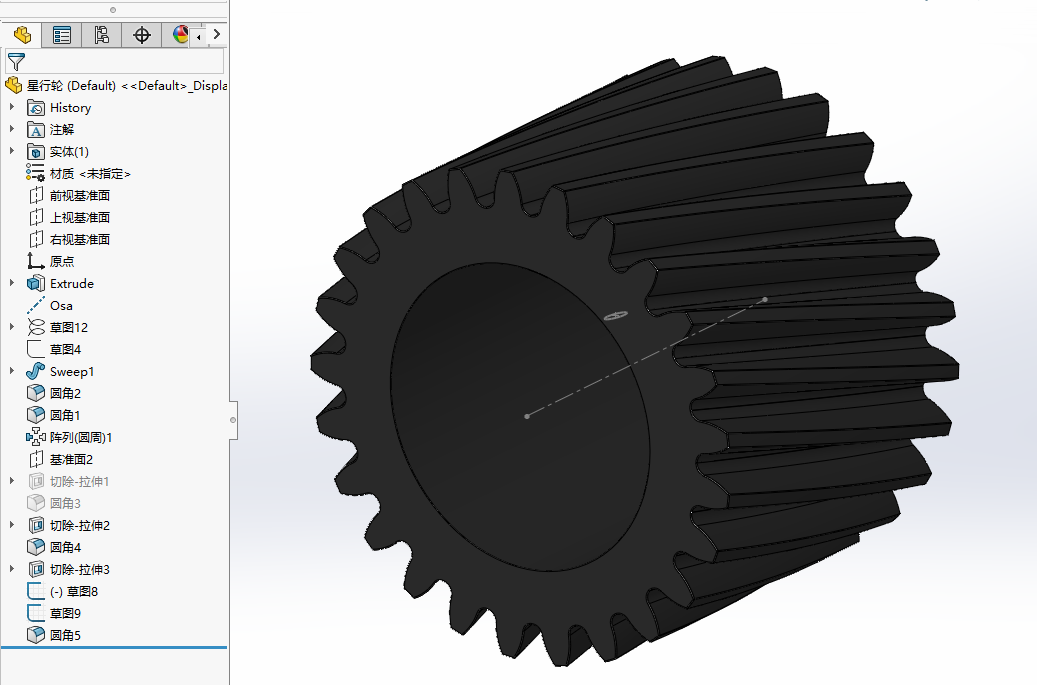Image resolution: width=1037 pixels, height=685 pixels.
Task: Select the suppressed 切除-拉伸1 icon
Action: [x=36, y=481]
